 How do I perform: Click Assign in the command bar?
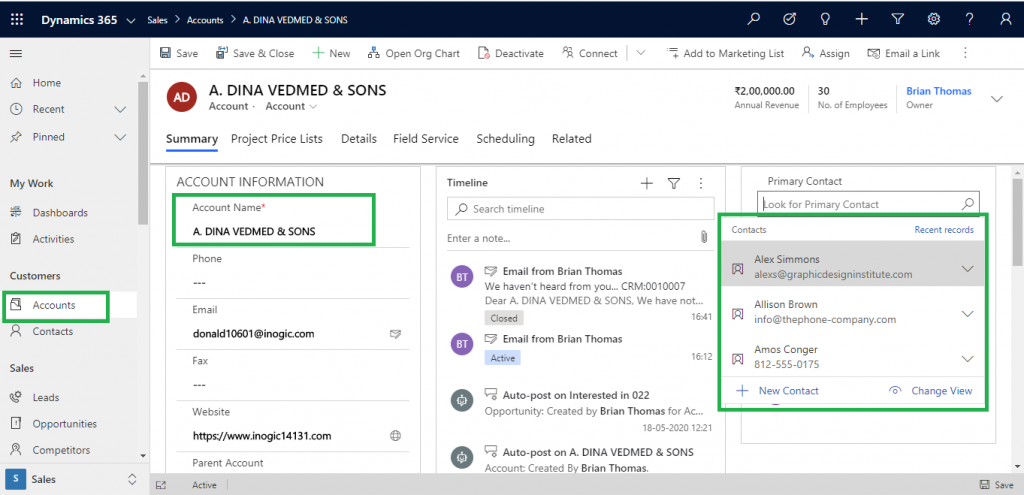[x=825, y=54]
